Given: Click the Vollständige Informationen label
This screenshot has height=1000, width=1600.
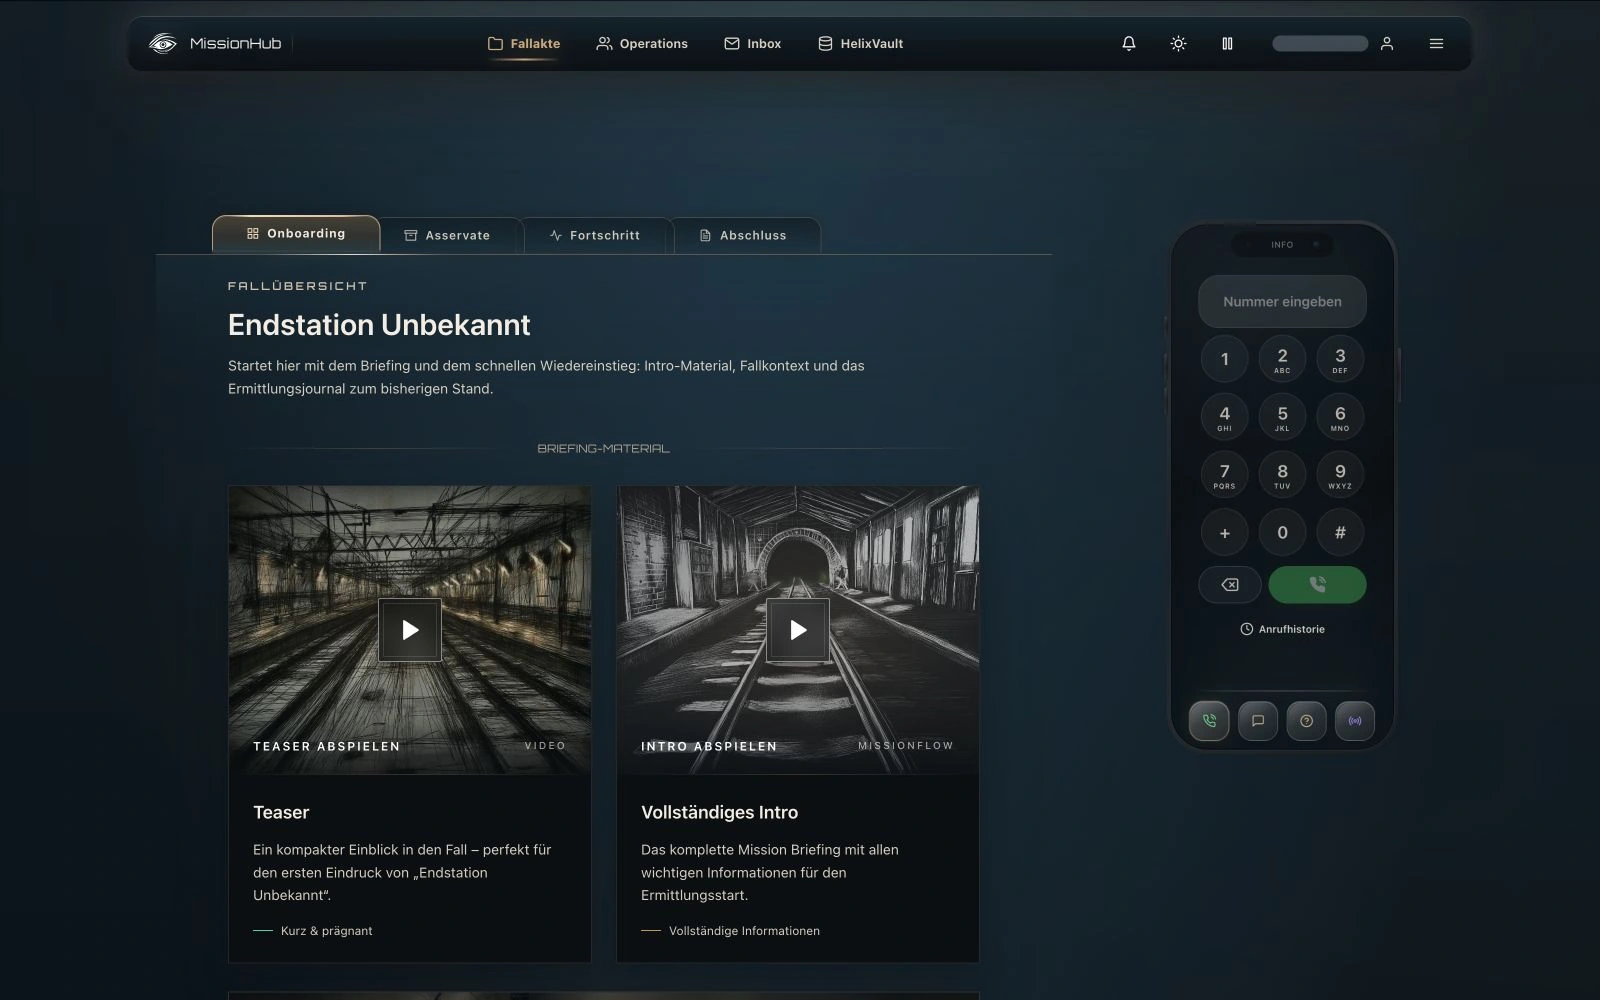Looking at the screenshot, I should (744, 931).
